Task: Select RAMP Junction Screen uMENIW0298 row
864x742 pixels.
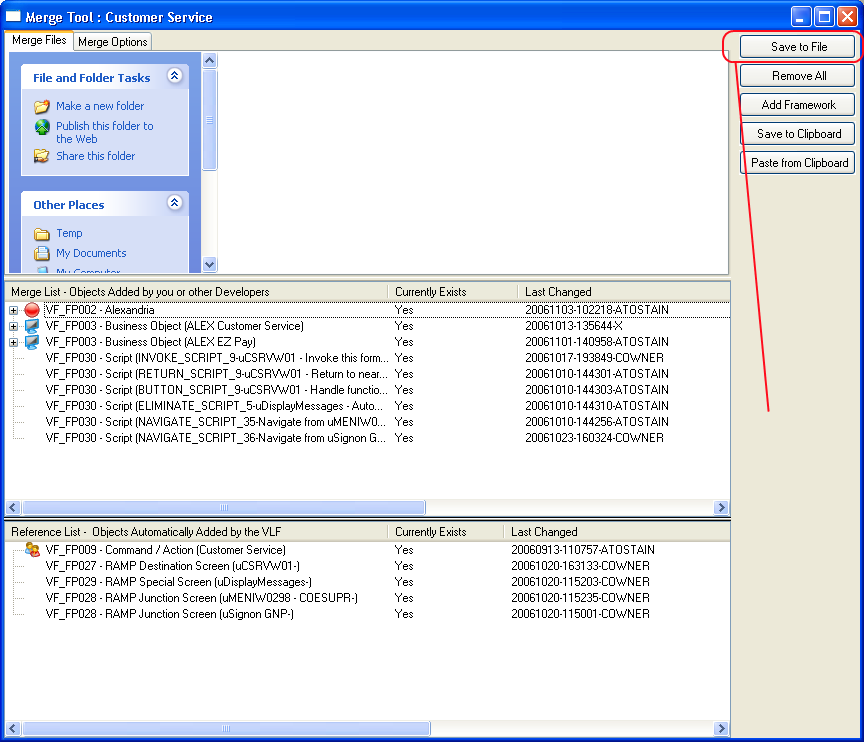Action: [x=368, y=598]
